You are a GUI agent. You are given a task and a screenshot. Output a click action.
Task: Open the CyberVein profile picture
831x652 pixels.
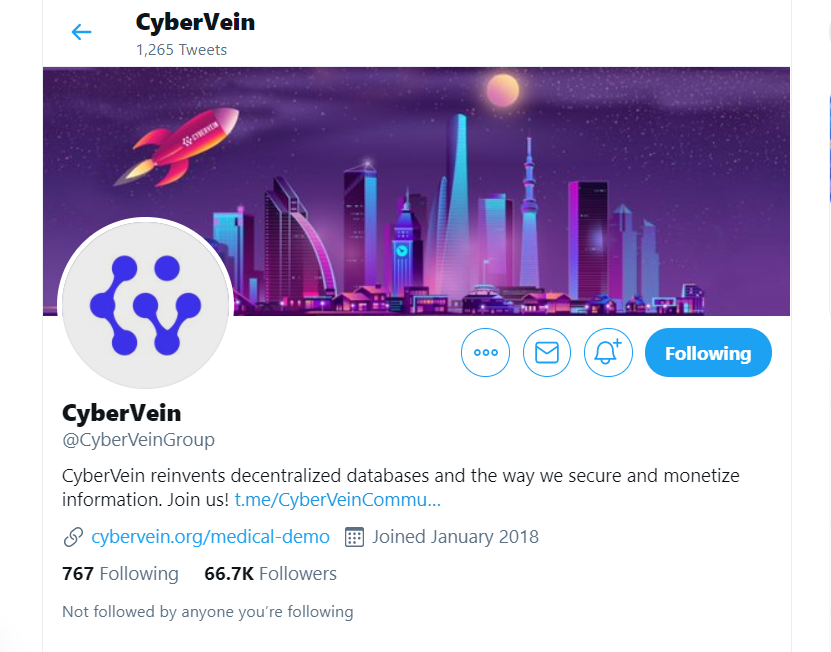tap(145, 305)
